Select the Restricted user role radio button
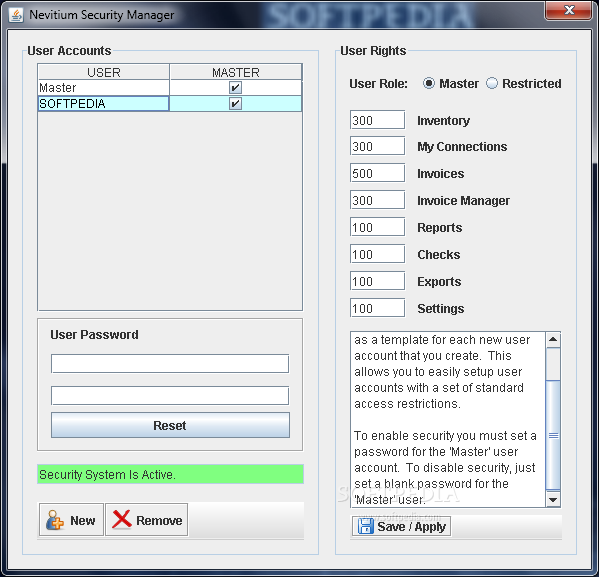 pos(492,83)
